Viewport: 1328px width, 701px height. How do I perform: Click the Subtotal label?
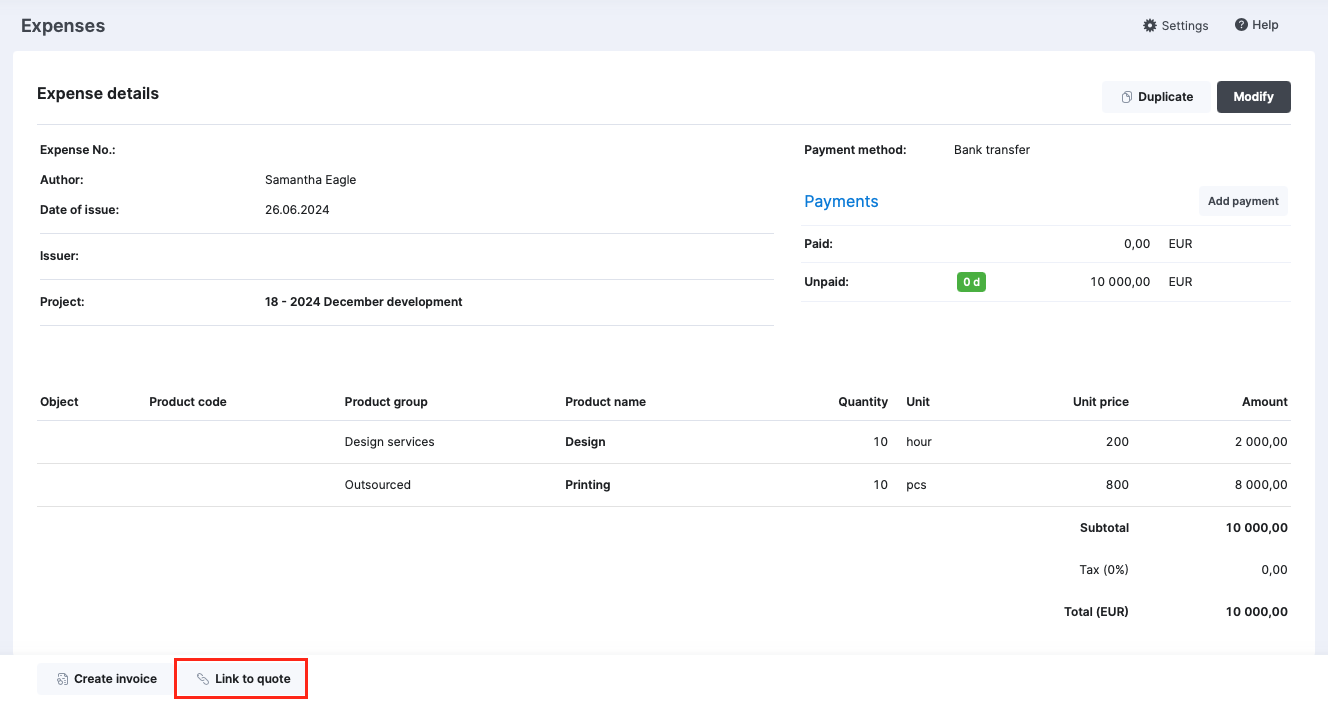[x=1104, y=528]
